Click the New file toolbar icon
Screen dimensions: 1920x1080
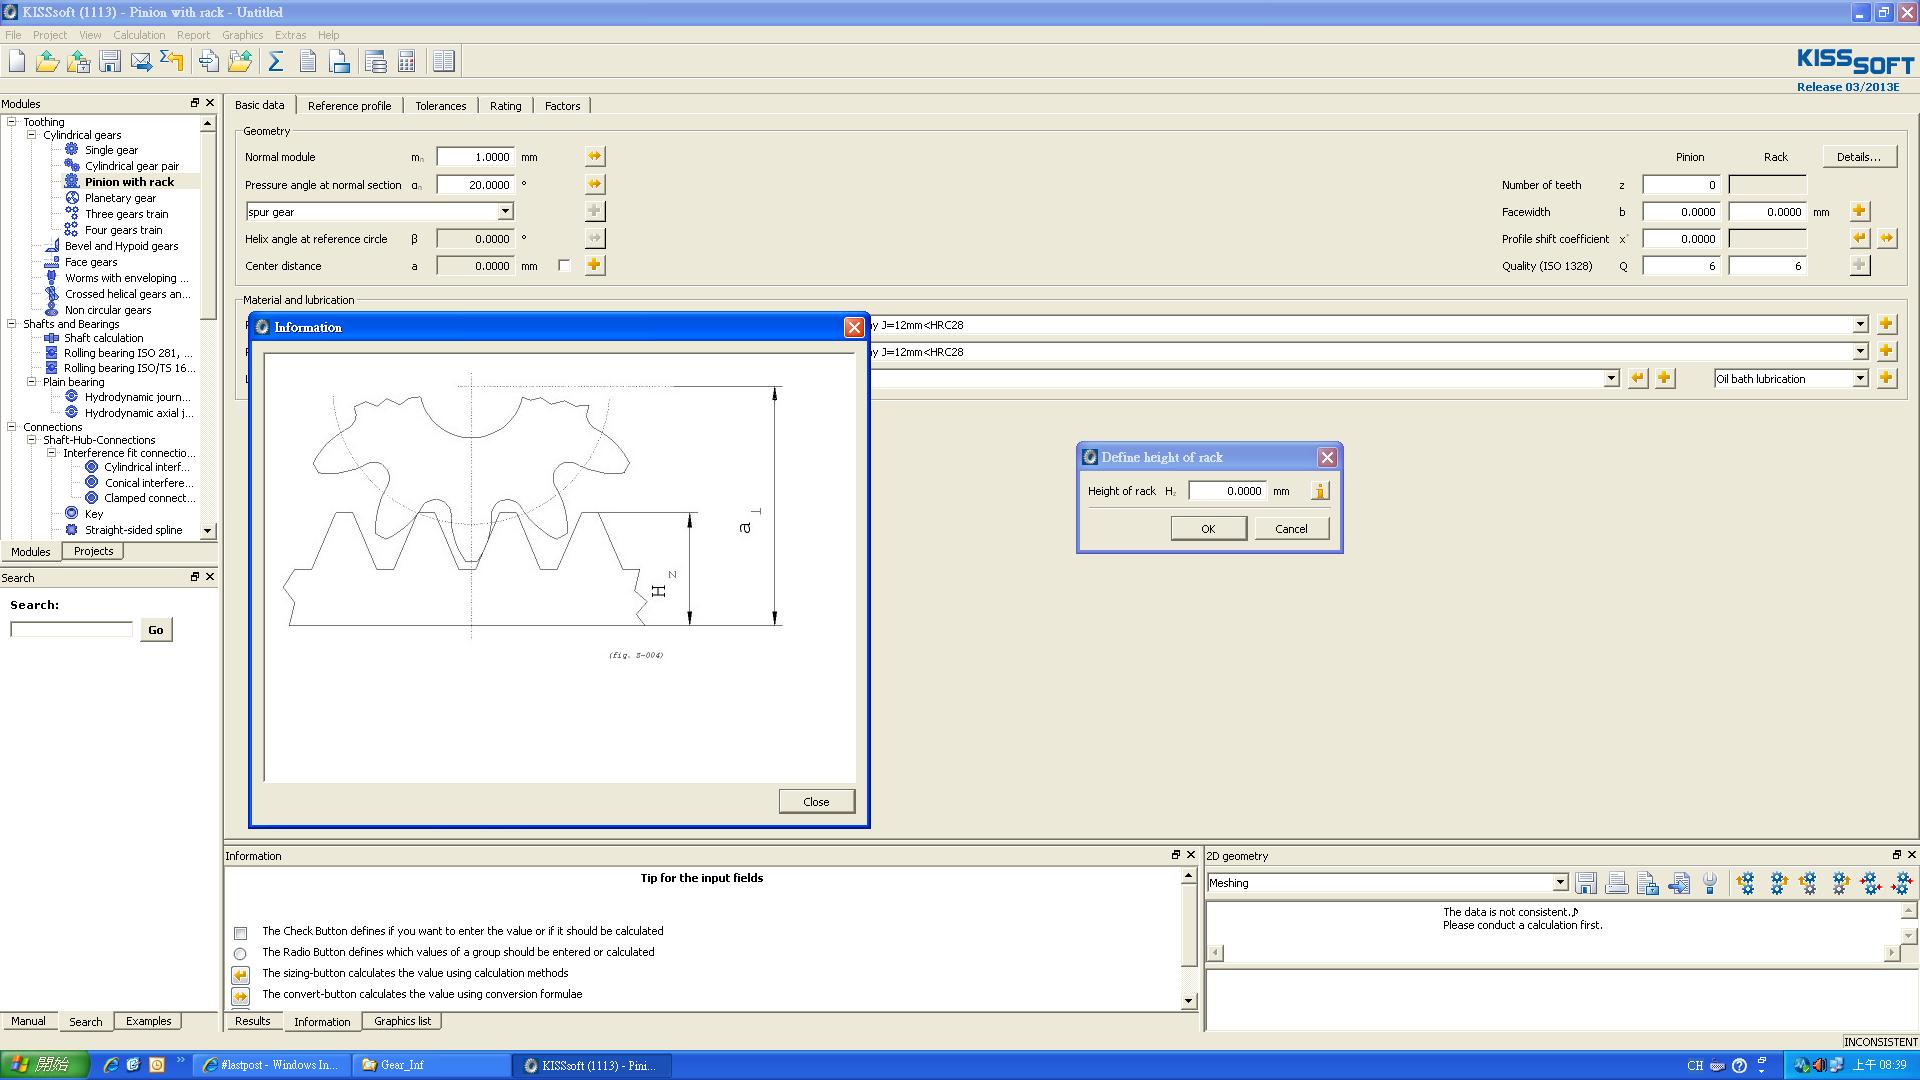tap(17, 62)
